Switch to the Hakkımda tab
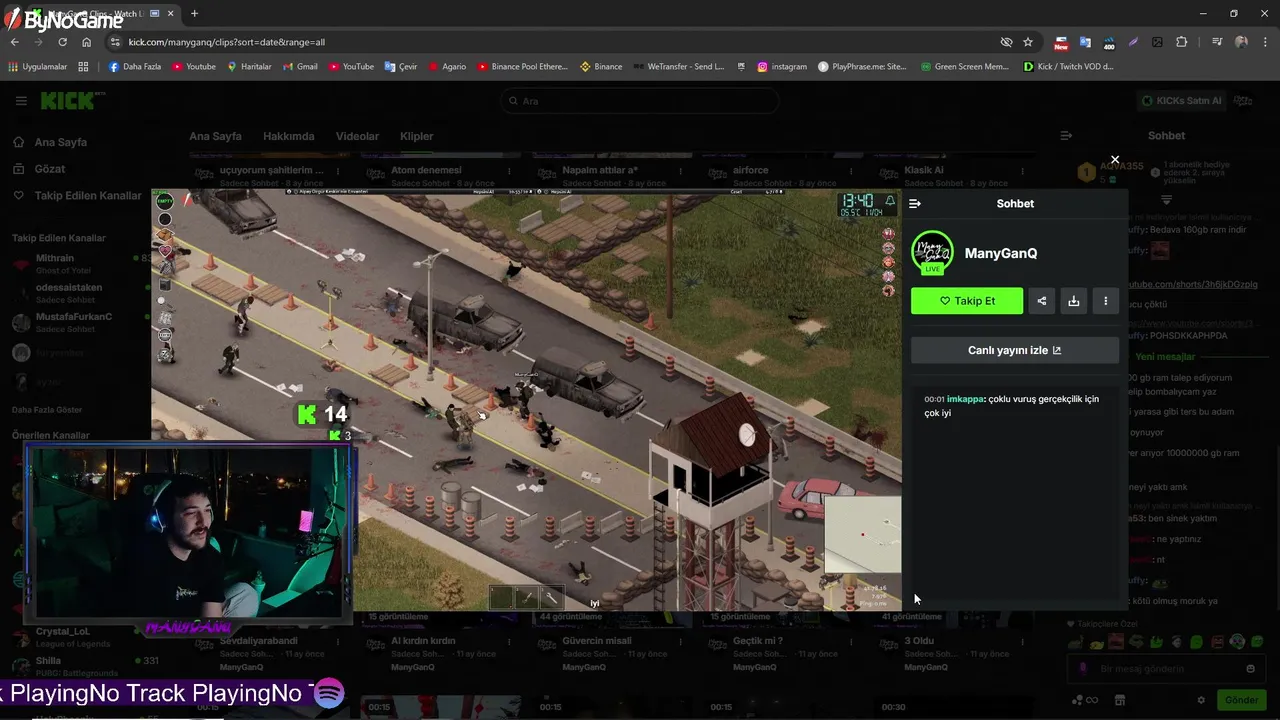1280x720 pixels. click(x=288, y=136)
